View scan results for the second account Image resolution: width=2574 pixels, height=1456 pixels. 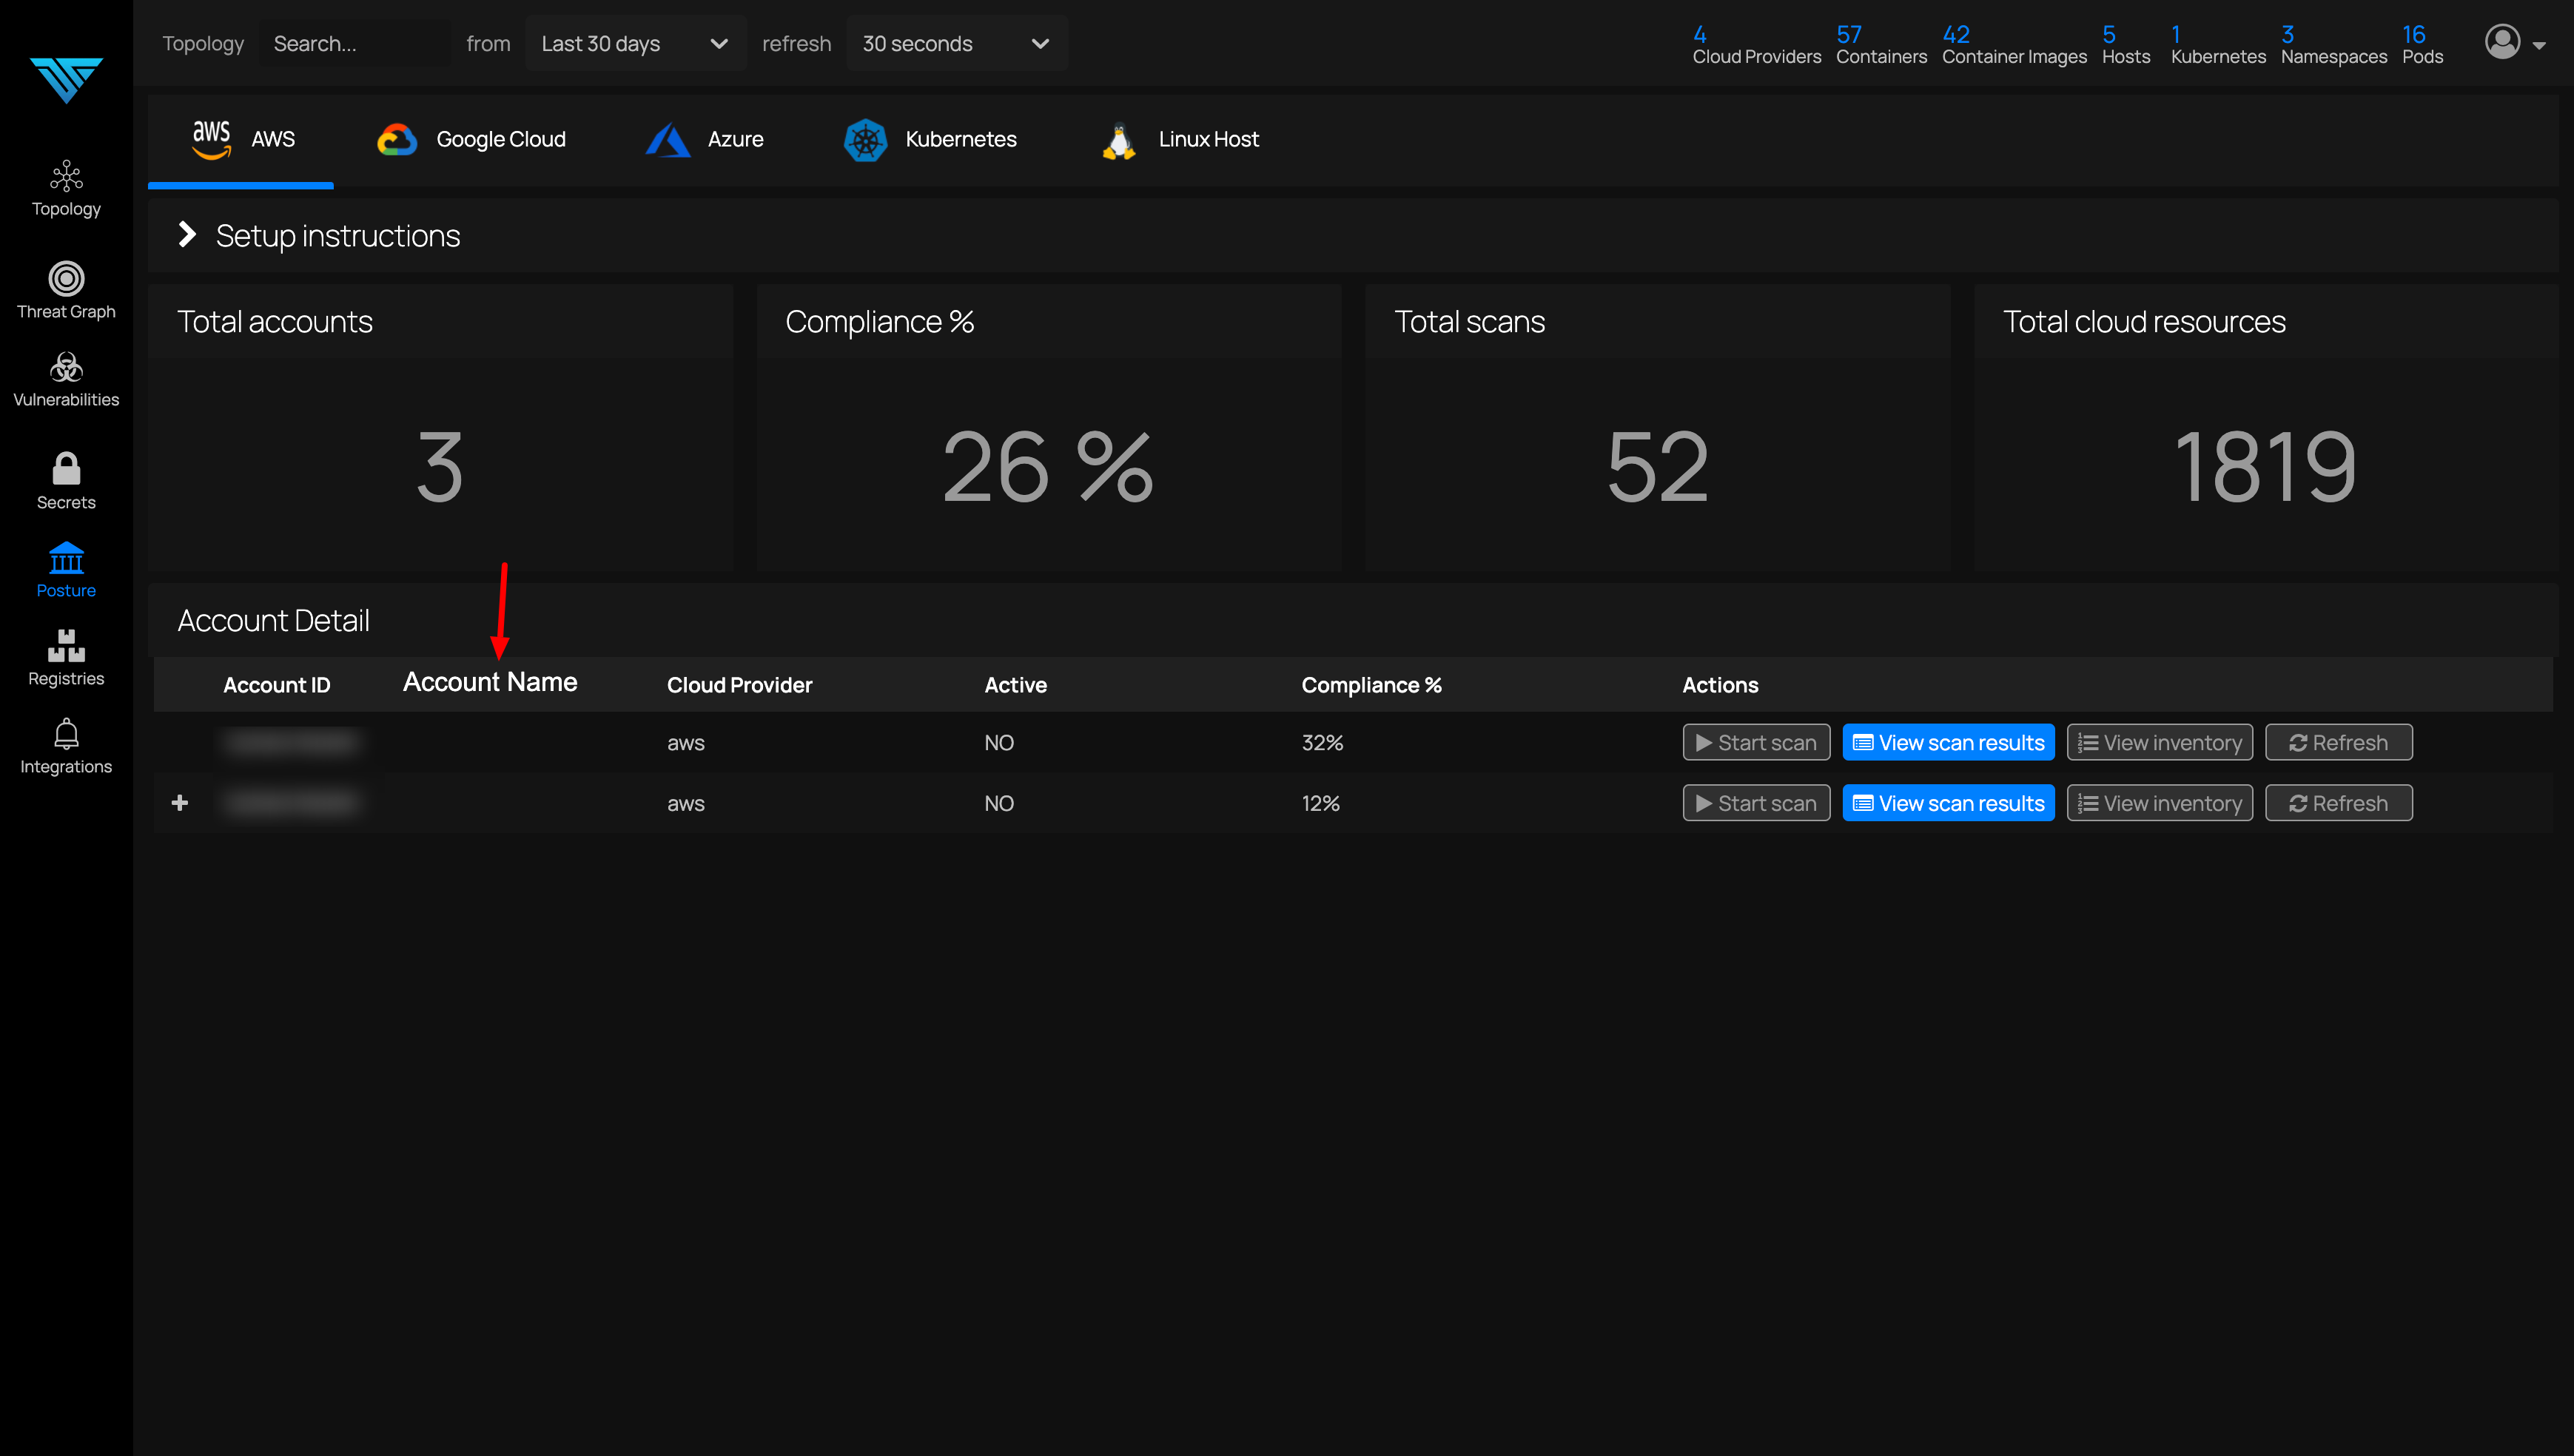[x=1947, y=802]
